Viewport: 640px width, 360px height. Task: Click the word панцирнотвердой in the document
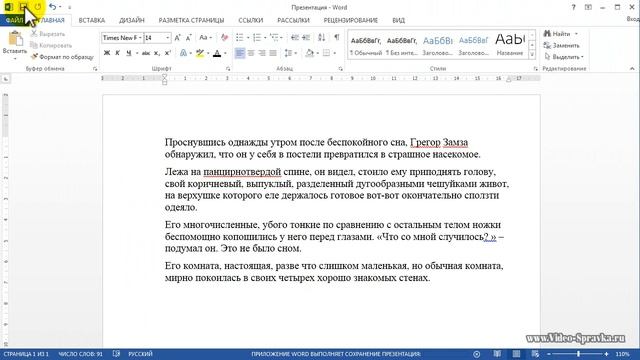pyautogui.click(x=242, y=172)
